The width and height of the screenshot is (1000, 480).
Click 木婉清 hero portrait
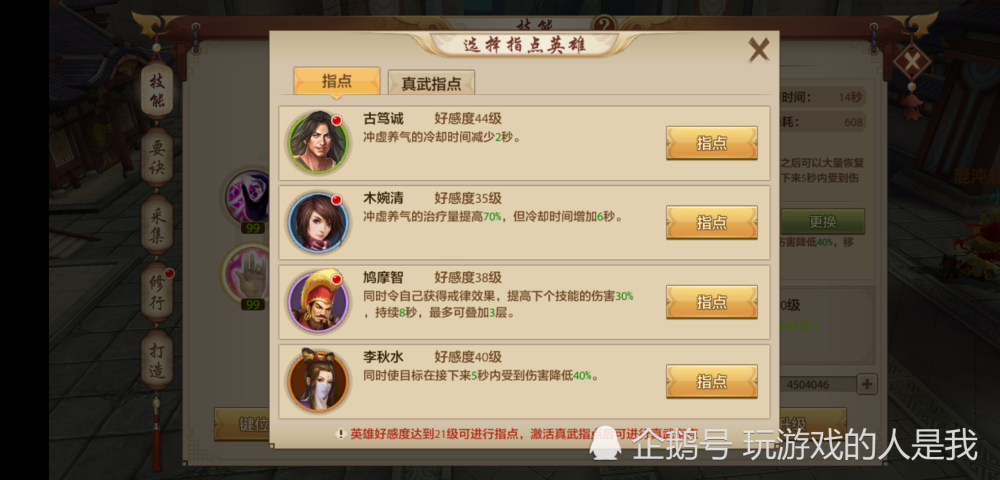click(318, 222)
